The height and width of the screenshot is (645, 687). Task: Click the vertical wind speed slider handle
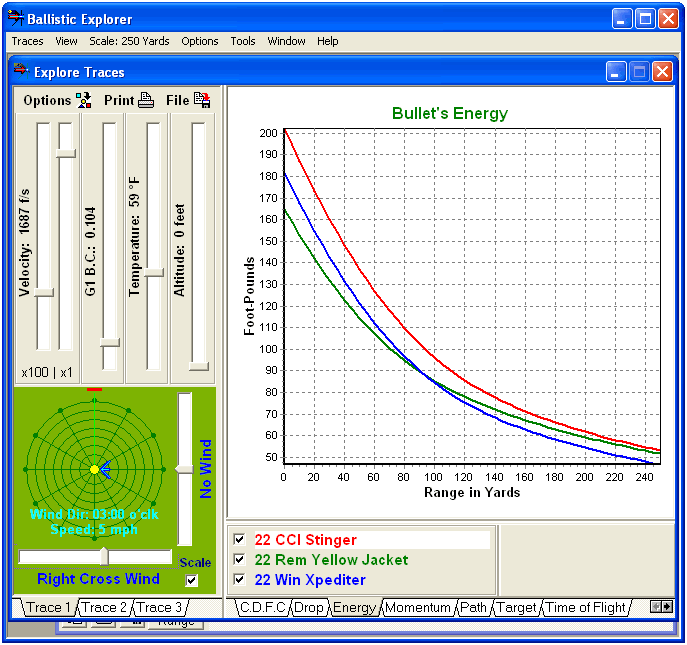(184, 469)
